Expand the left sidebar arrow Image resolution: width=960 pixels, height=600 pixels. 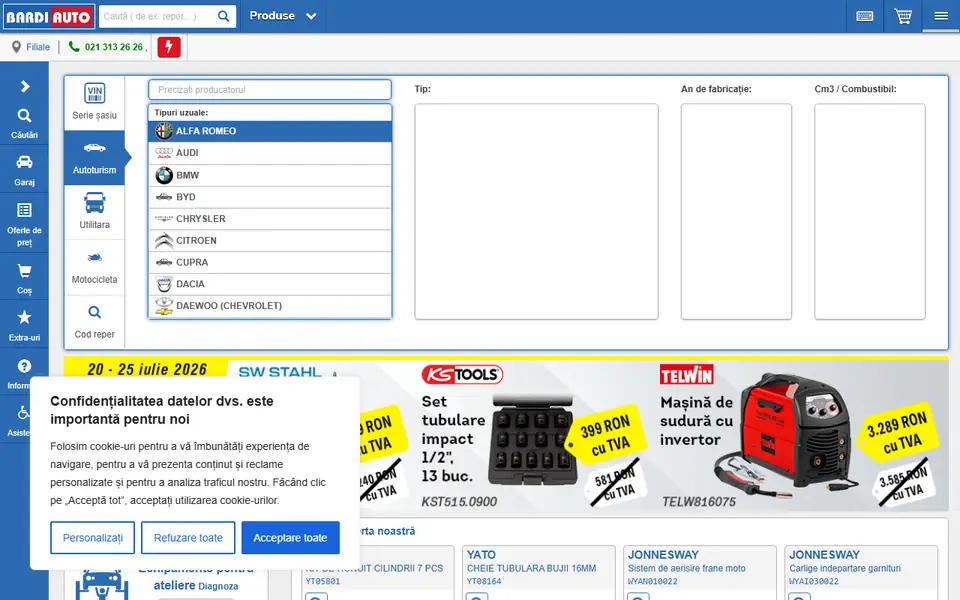(24, 86)
